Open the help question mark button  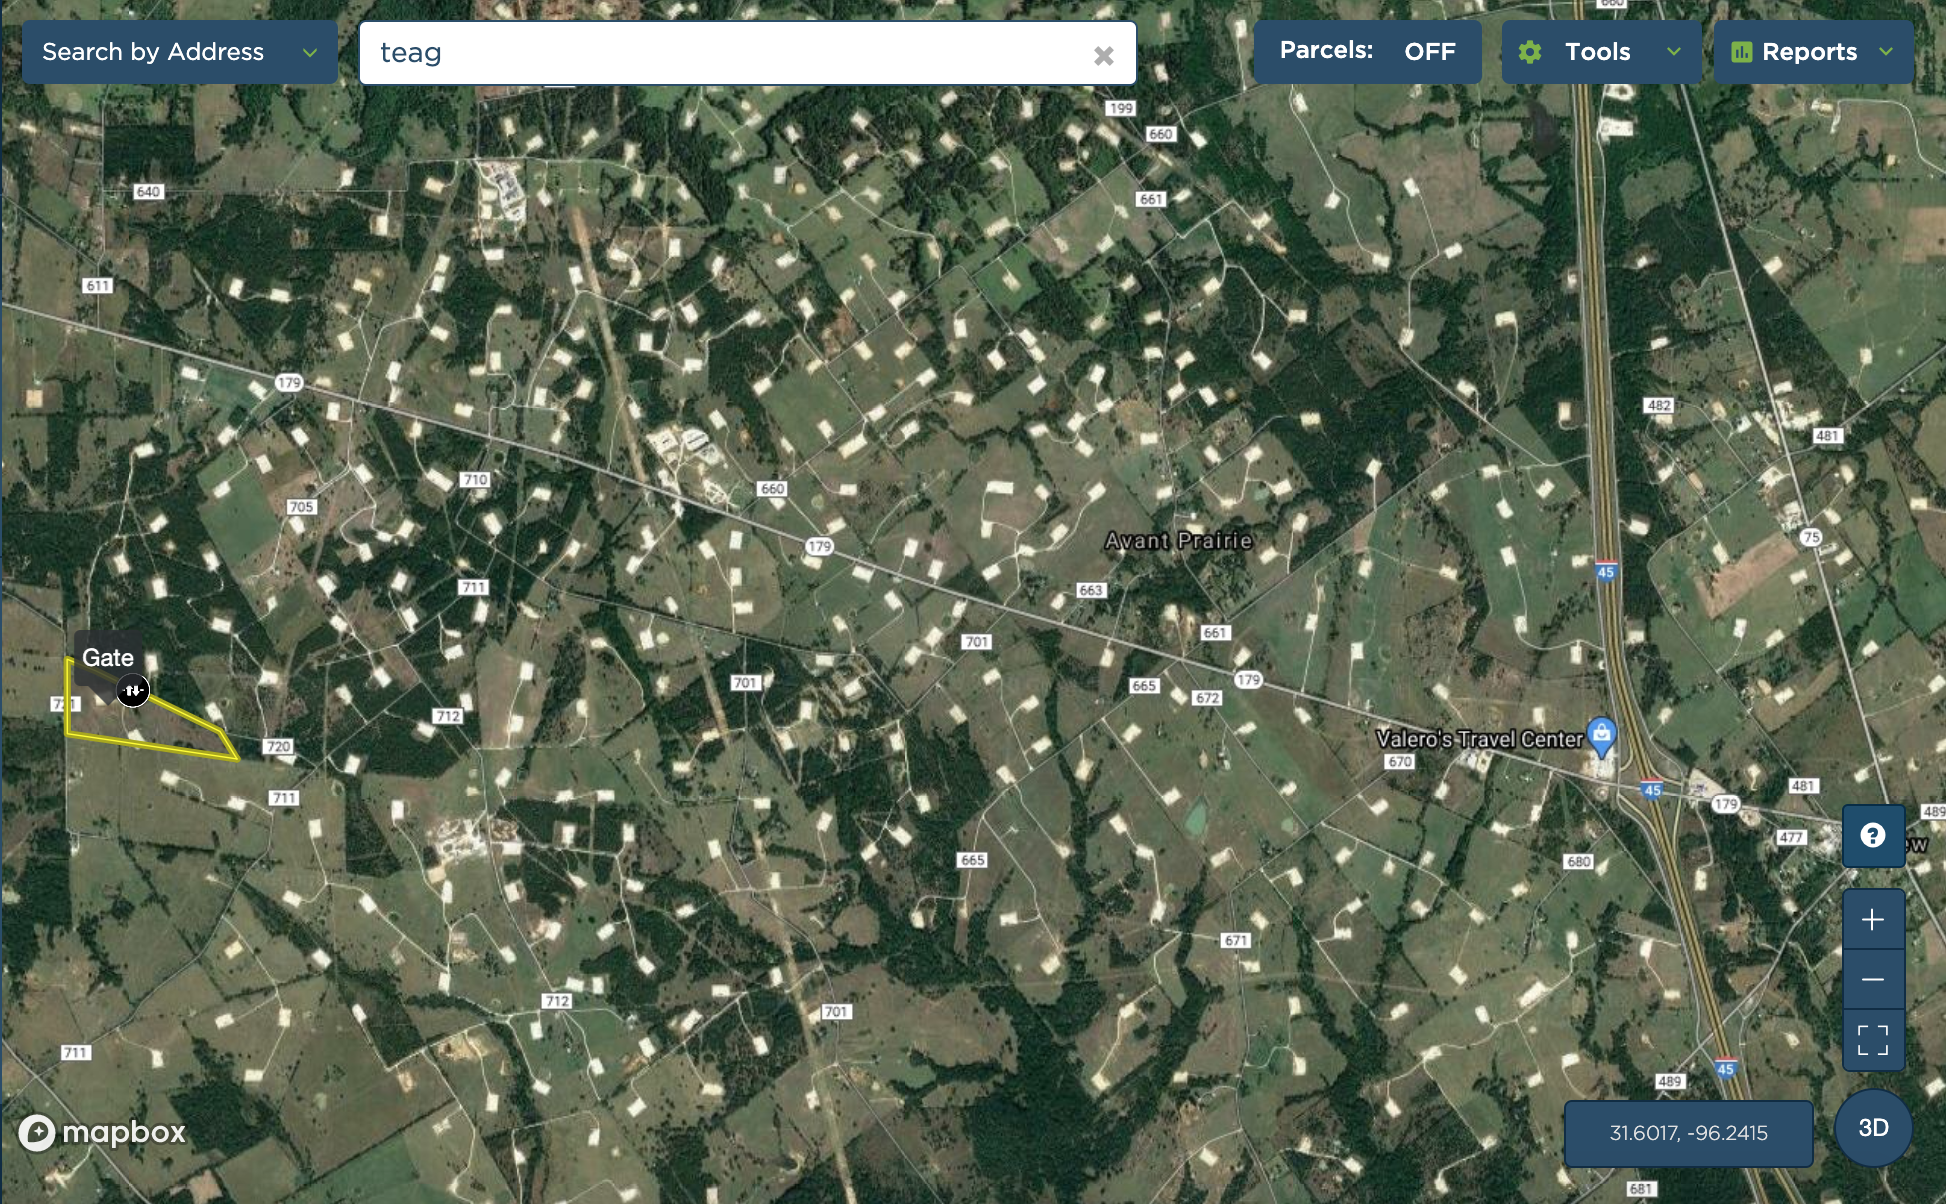1872,835
